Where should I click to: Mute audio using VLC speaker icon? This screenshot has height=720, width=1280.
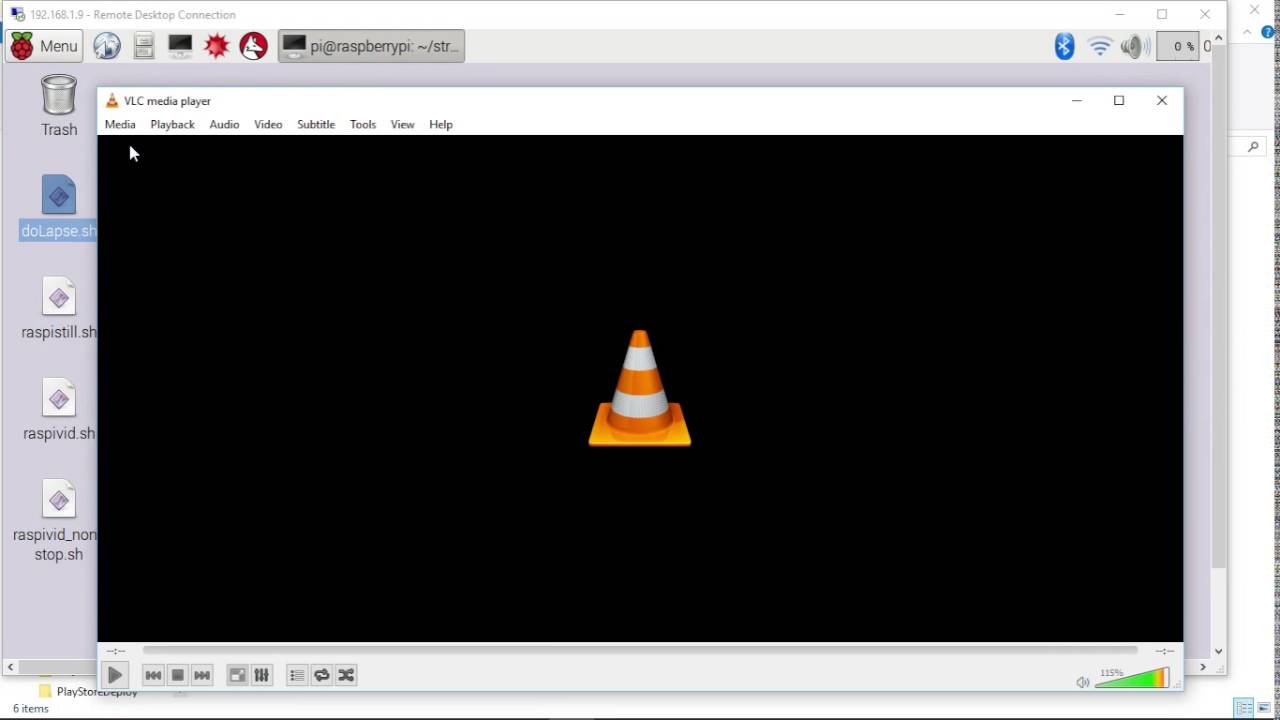click(1082, 682)
